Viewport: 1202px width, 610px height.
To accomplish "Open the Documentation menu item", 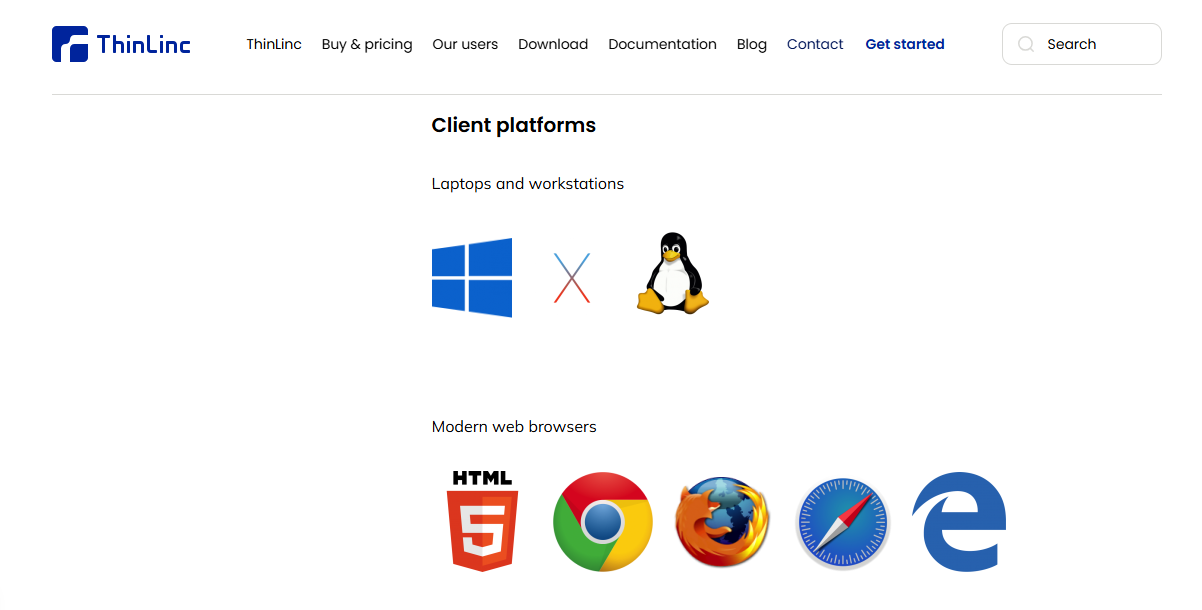I will click(662, 44).
